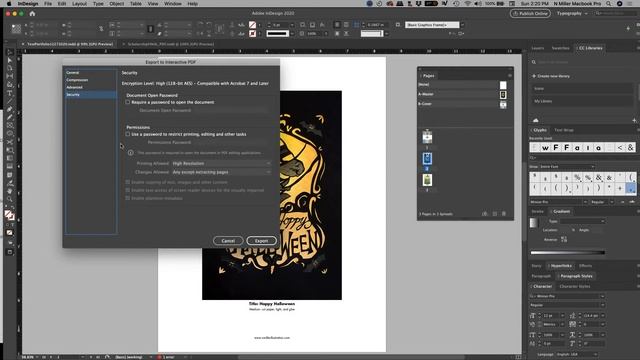Screen dimensions: 640x360
Task: Enable Require a password to open the document
Action: 128,102
